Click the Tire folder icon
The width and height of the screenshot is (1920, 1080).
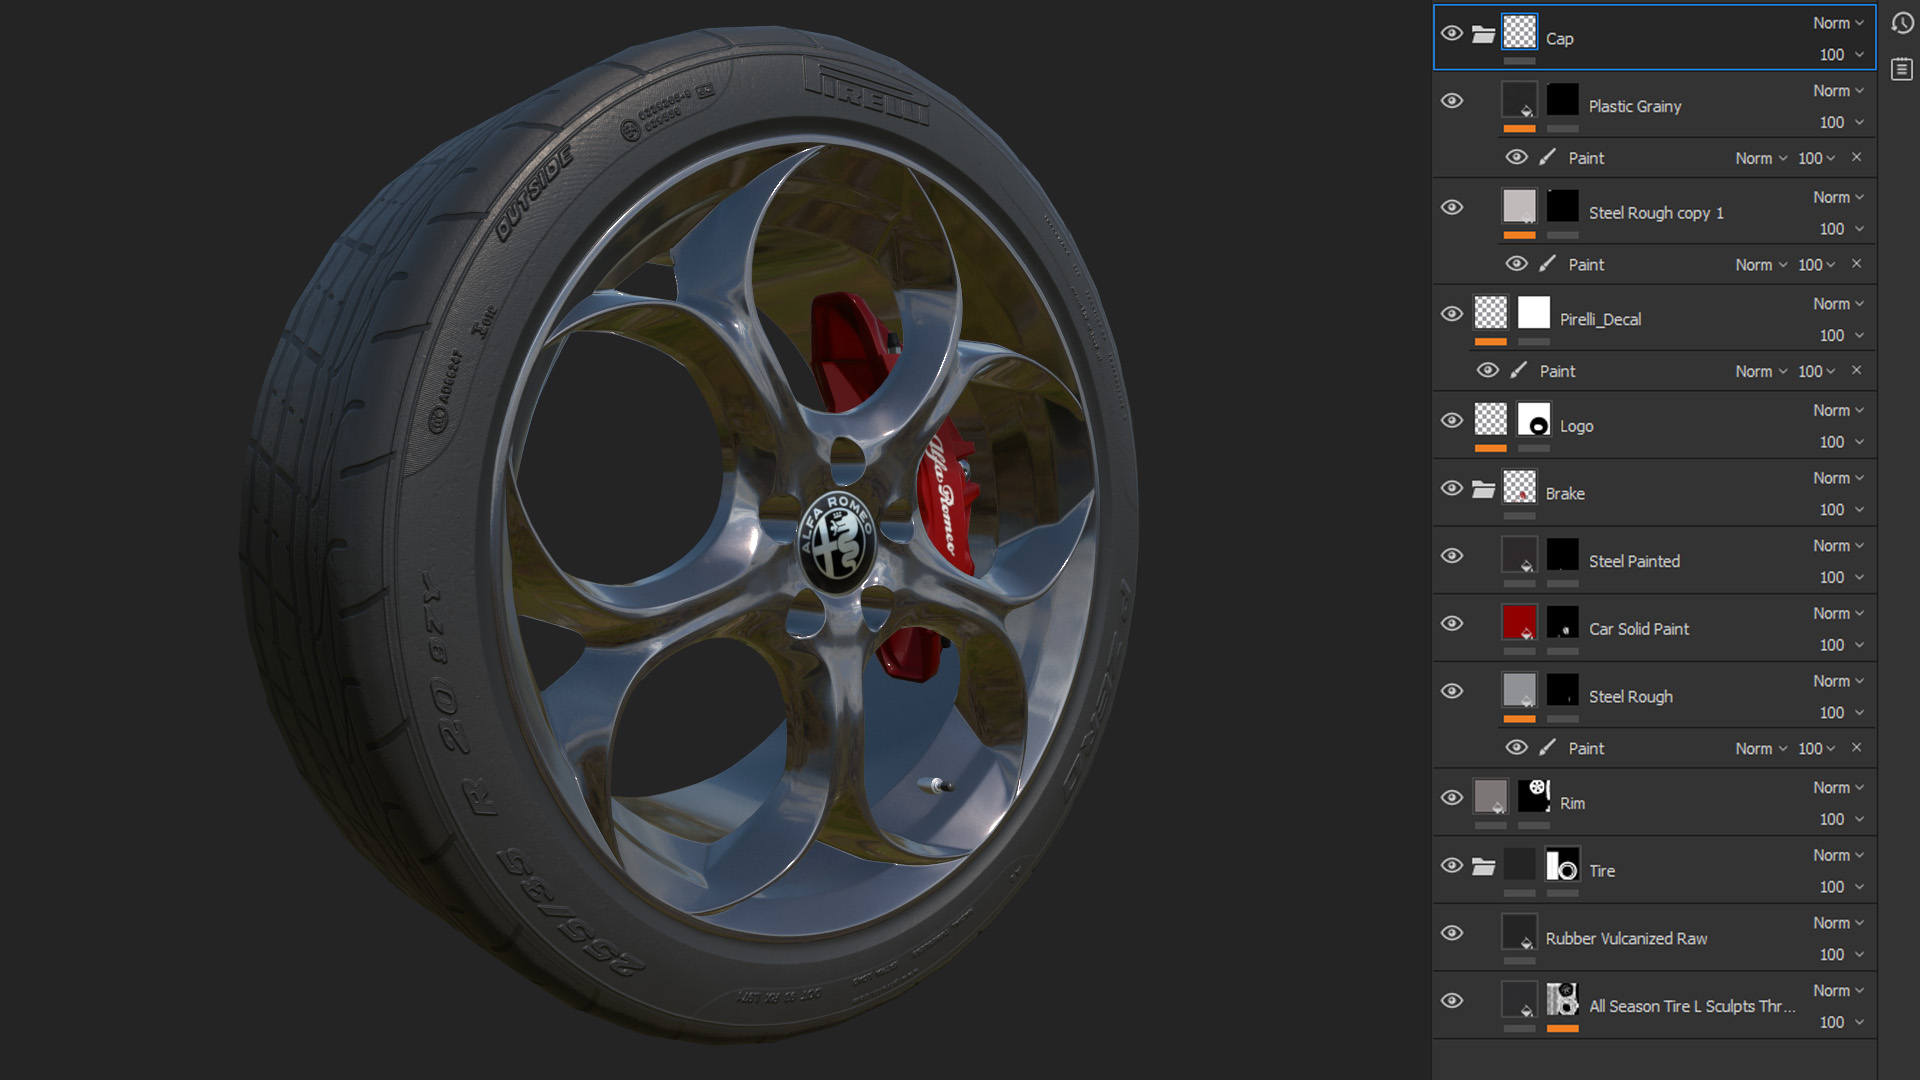click(x=1484, y=866)
